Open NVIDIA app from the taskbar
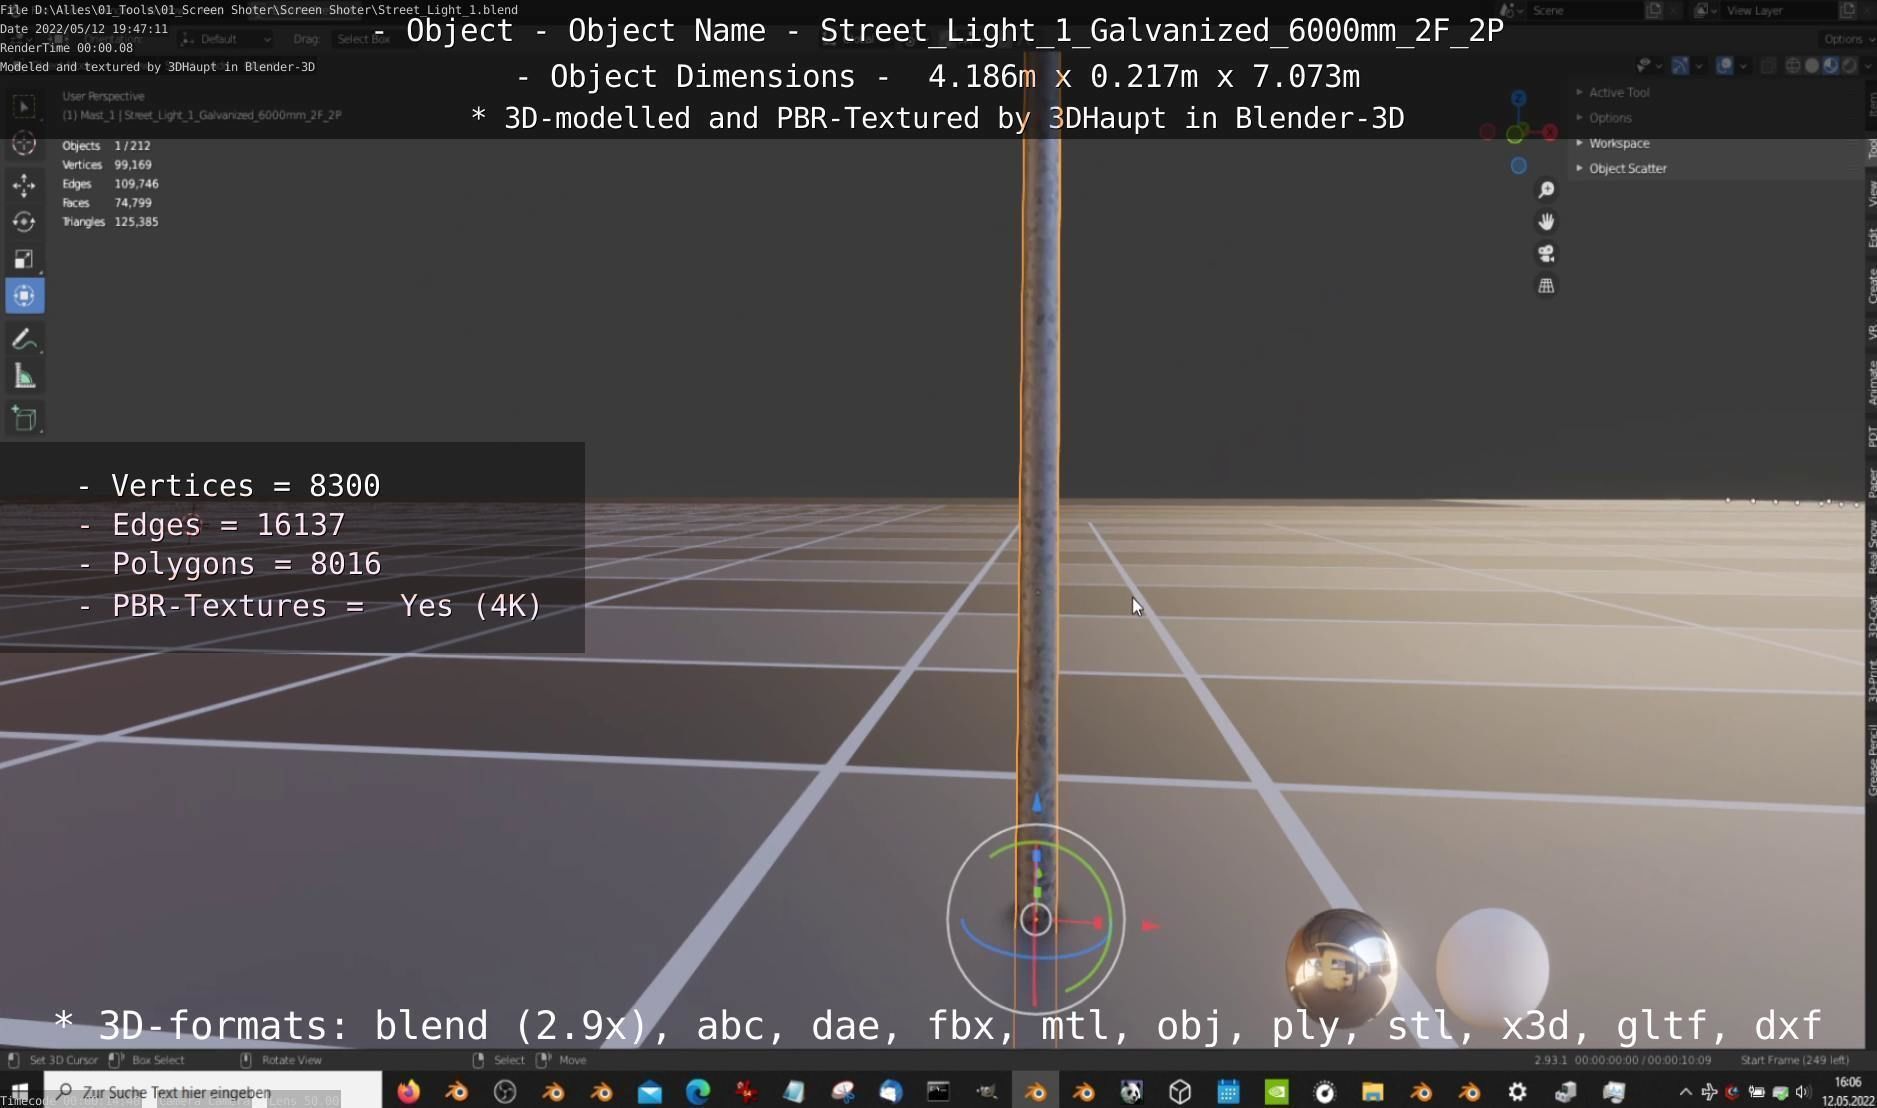The width and height of the screenshot is (1877, 1108). [1277, 1092]
